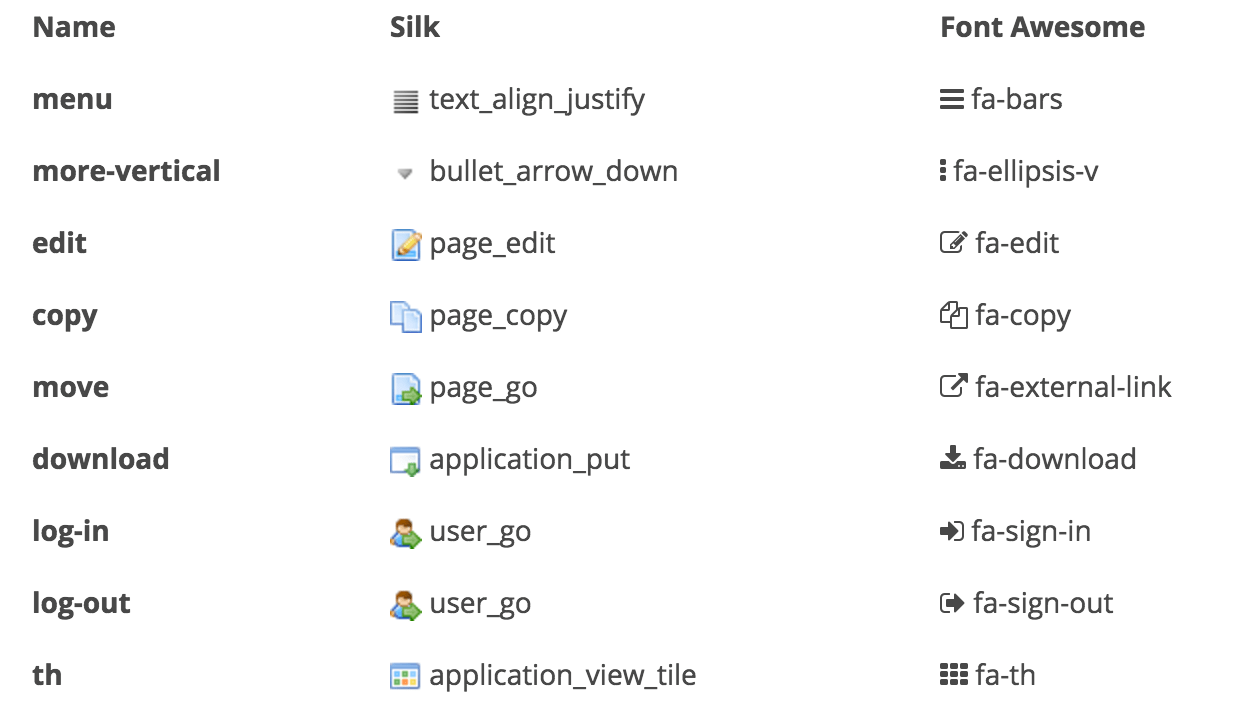Select the application_put window icon
This screenshot has width=1248, height=724.
(x=405, y=461)
